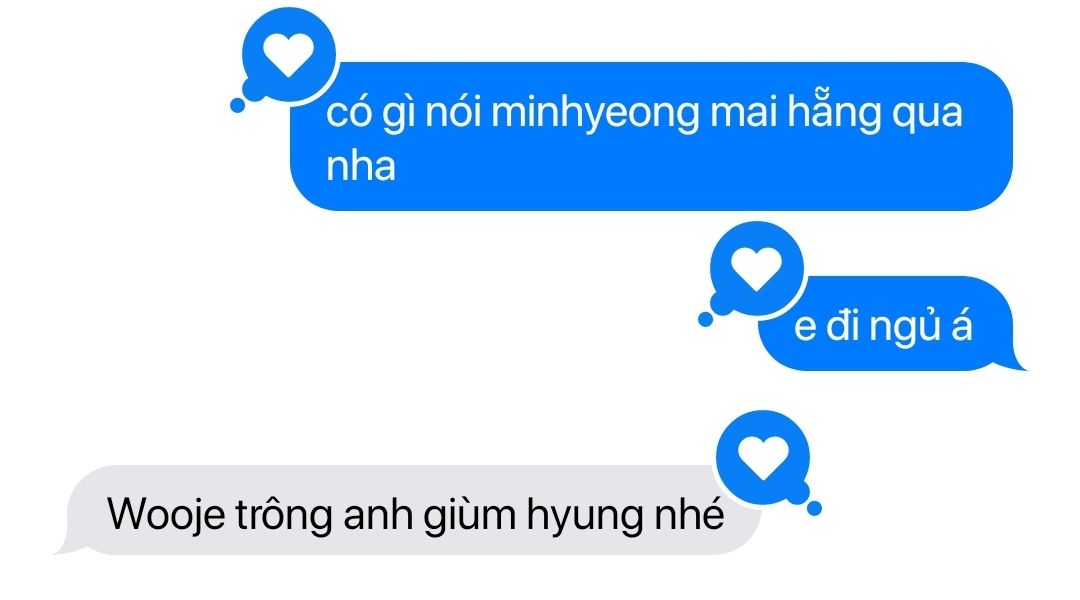Tap heart reaction on the Wooje message
Image resolution: width=1080 pixels, height=600 pixels.
tap(763, 458)
